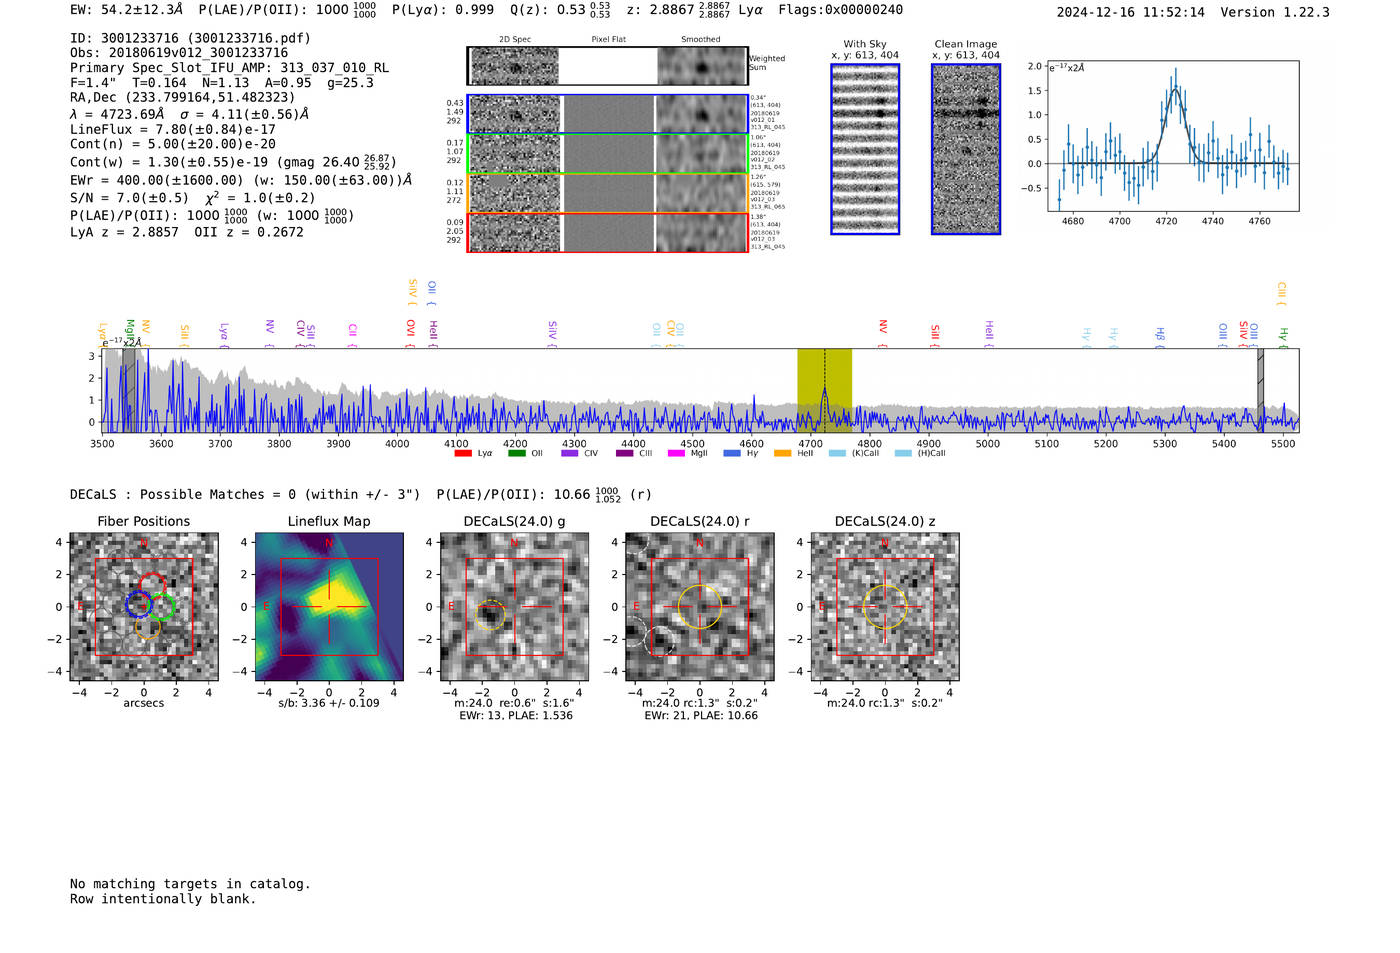Image resolution: width=1400 pixels, height=953 pixels.
Task: Select the blue-outlined fiber spectrum row
Action: pyautogui.click(x=607, y=114)
